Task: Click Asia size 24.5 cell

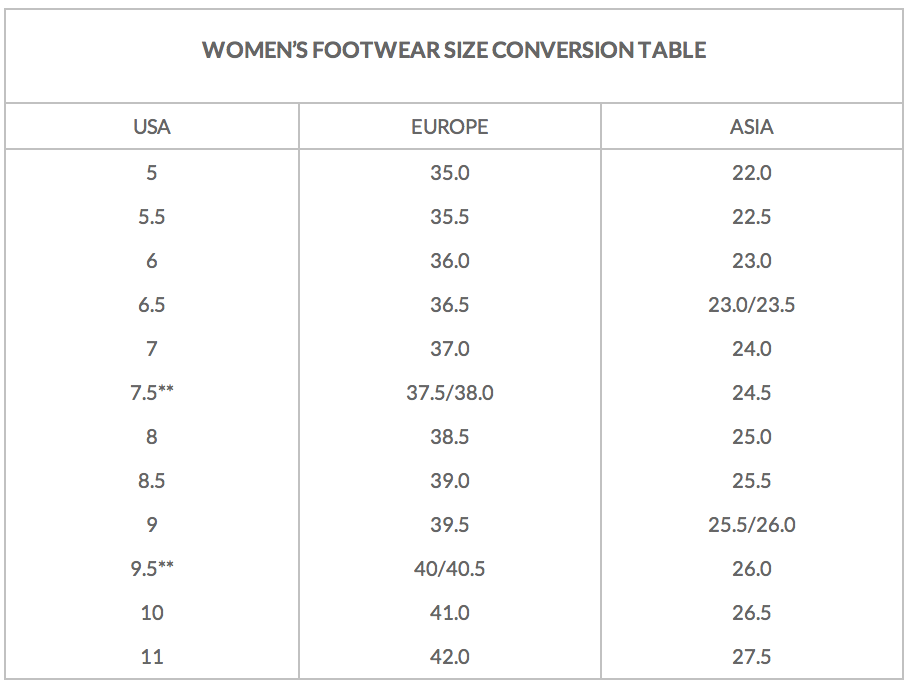Action: 752,393
